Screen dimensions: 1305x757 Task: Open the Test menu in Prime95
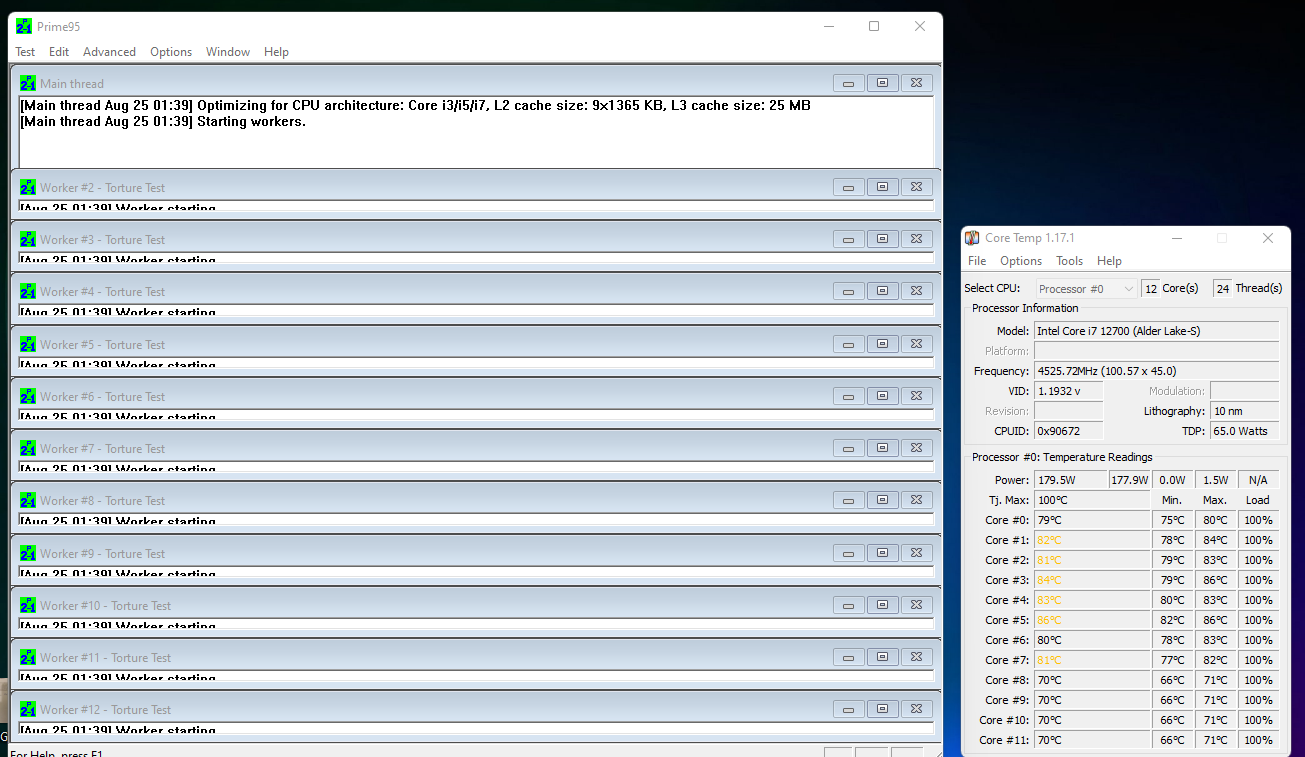(25, 52)
